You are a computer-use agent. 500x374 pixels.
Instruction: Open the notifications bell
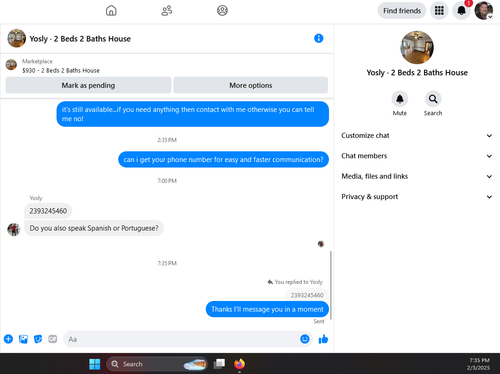click(461, 11)
